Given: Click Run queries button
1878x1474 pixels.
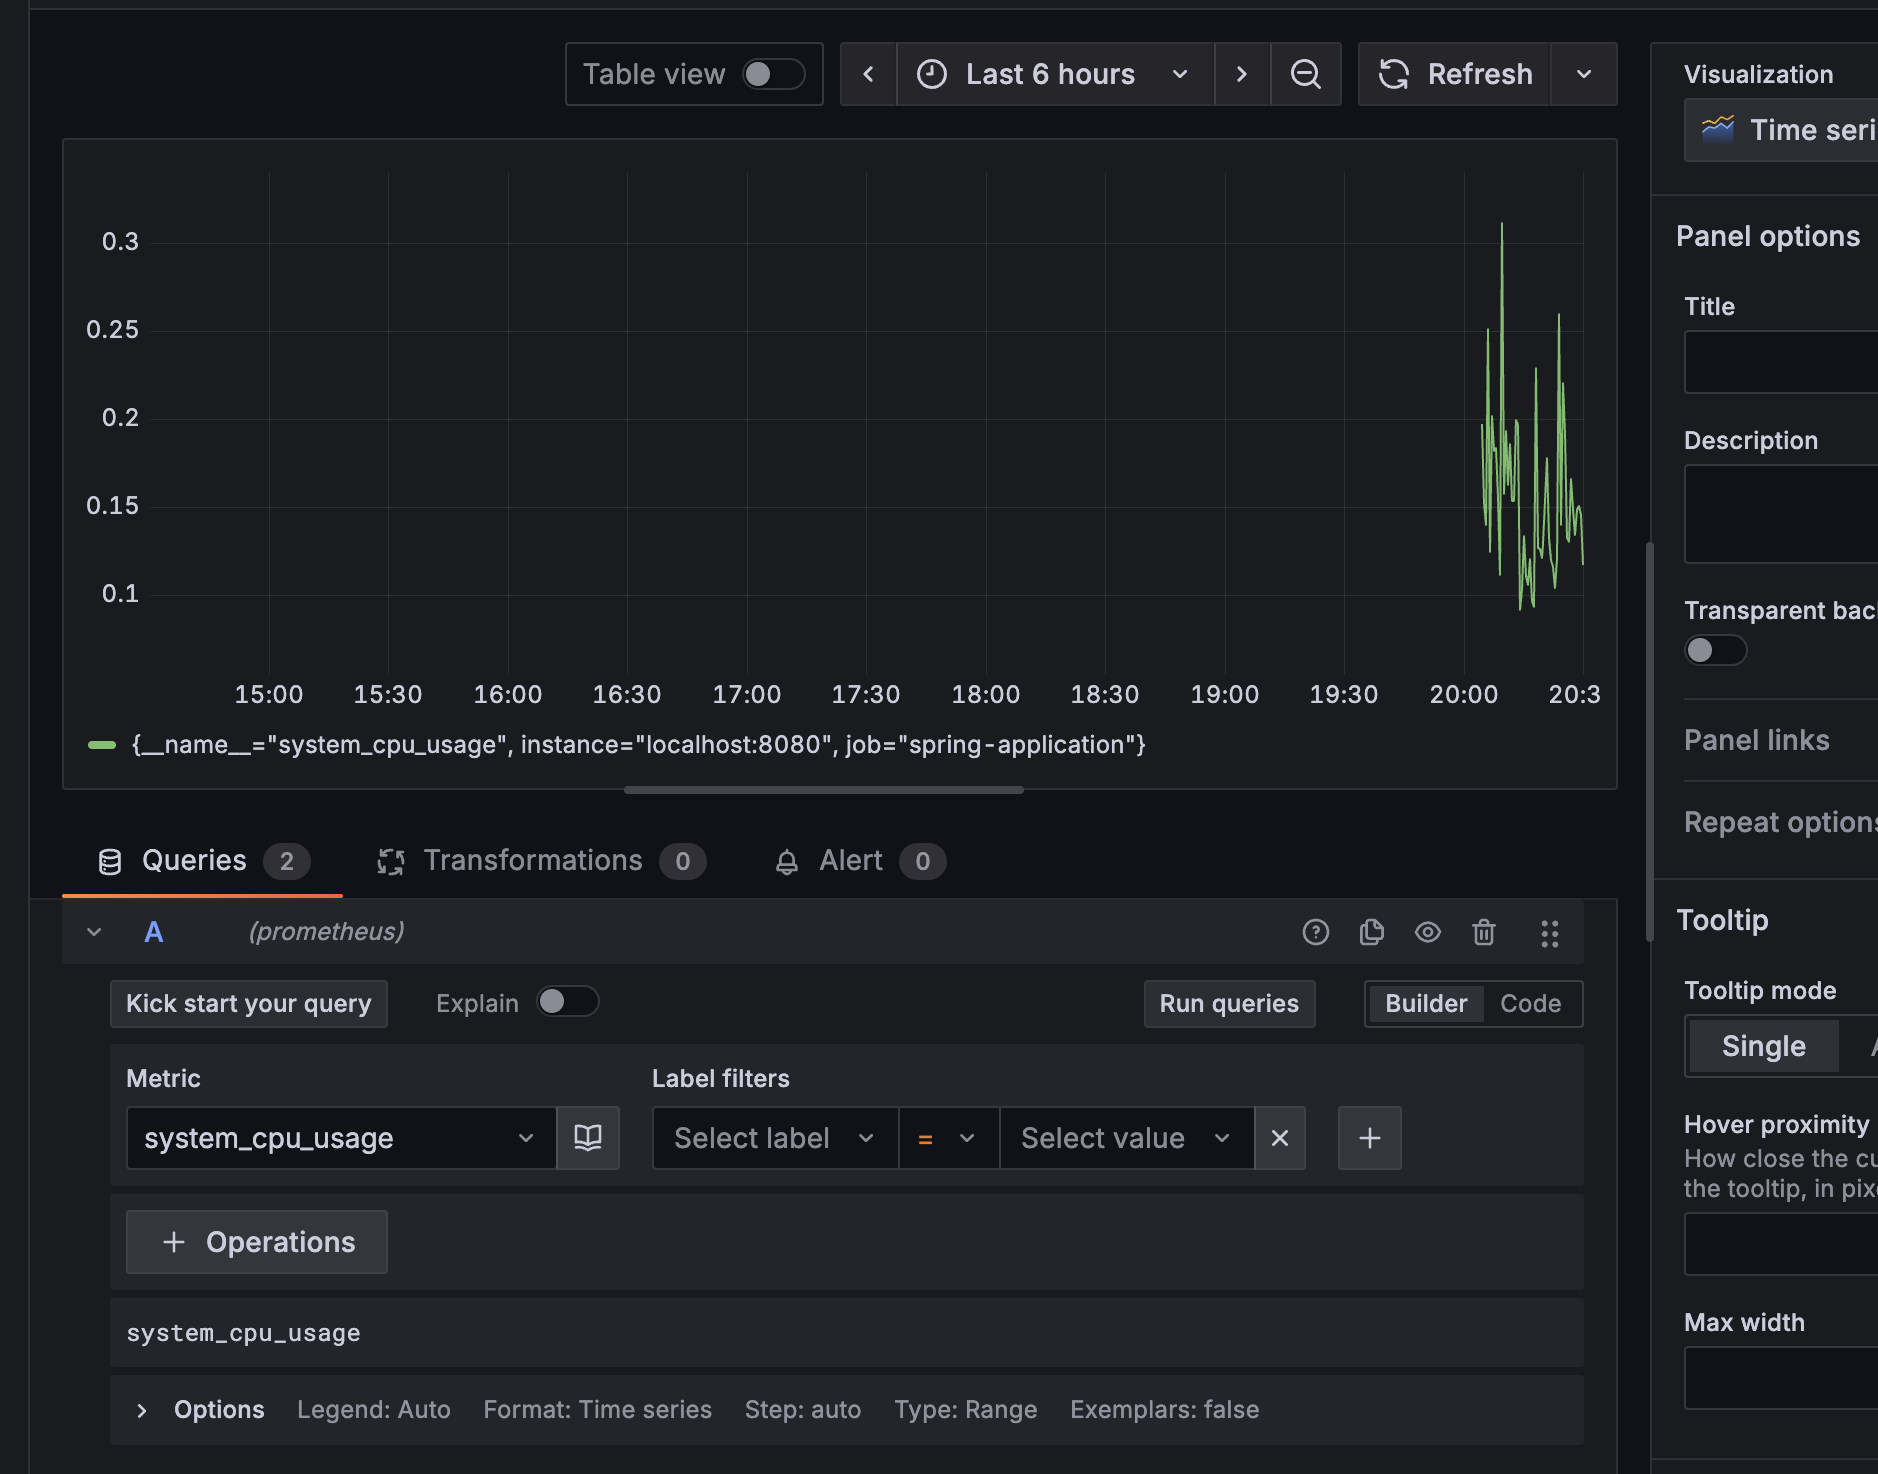Looking at the screenshot, I should 1229,1003.
